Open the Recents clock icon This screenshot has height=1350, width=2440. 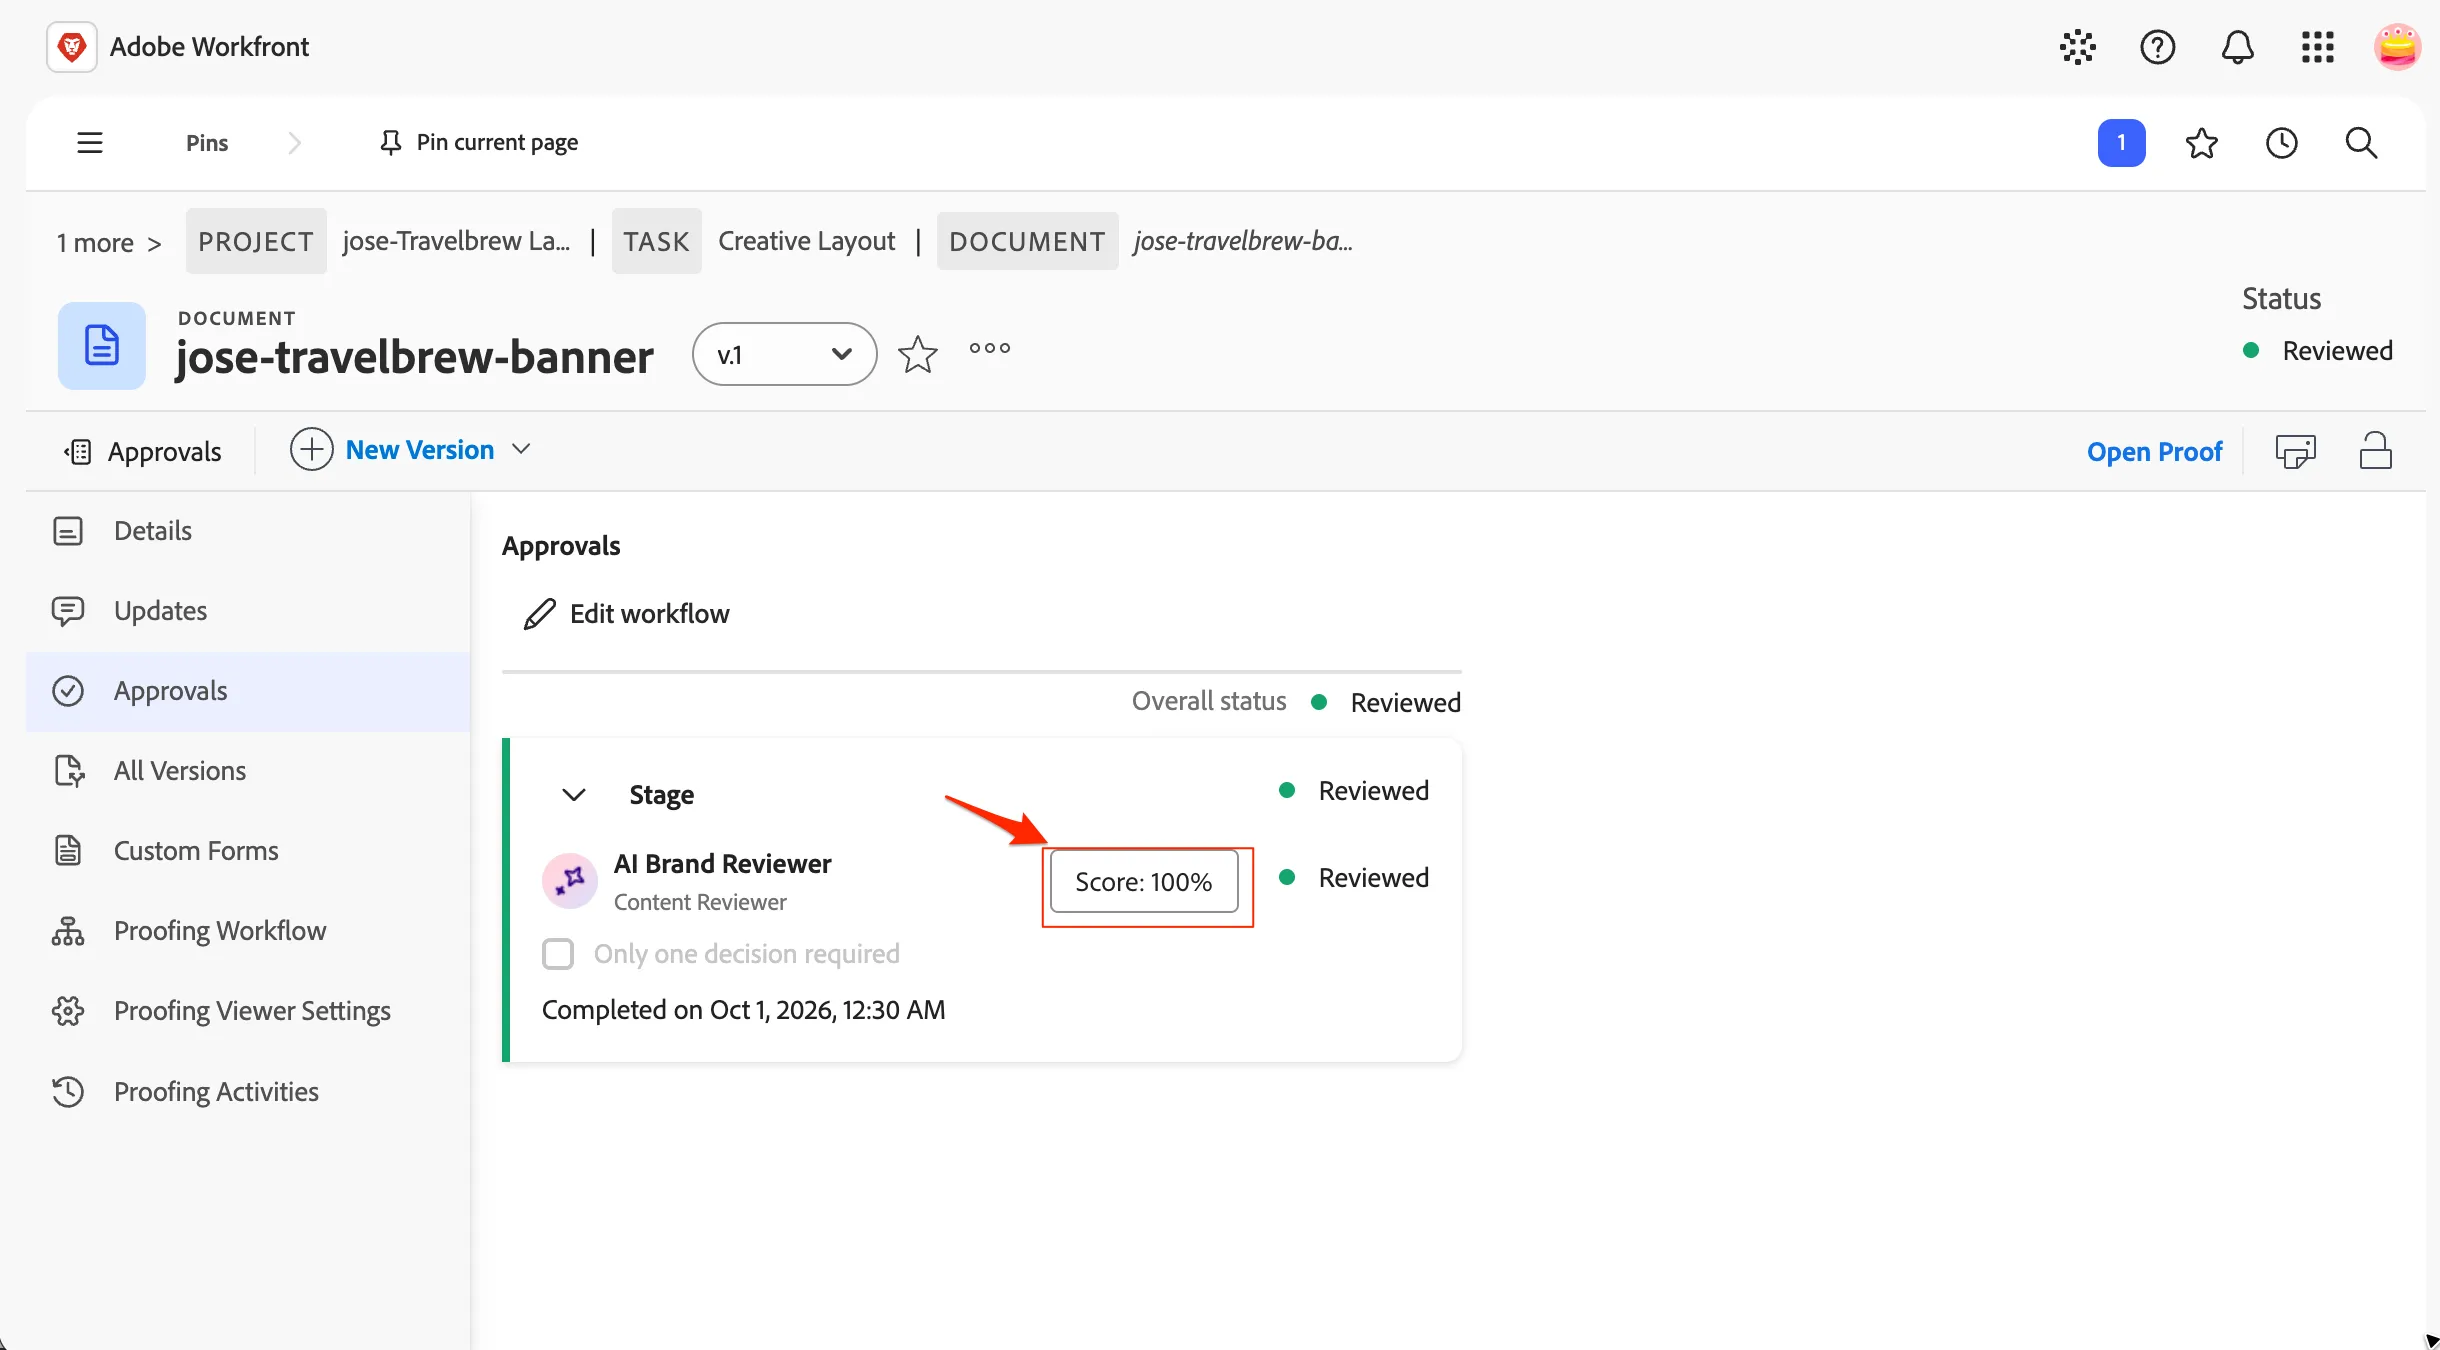[2282, 143]
